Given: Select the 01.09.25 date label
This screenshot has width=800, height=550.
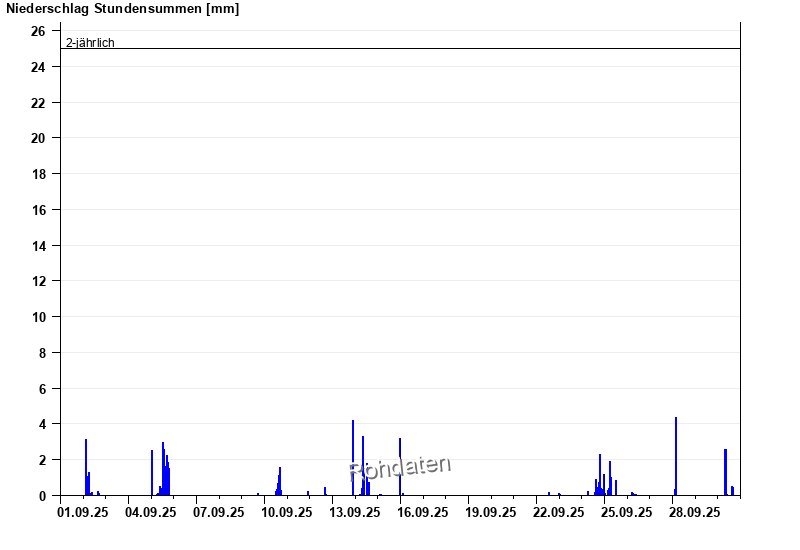Looking at the screenshot, I should click(83, 513).
